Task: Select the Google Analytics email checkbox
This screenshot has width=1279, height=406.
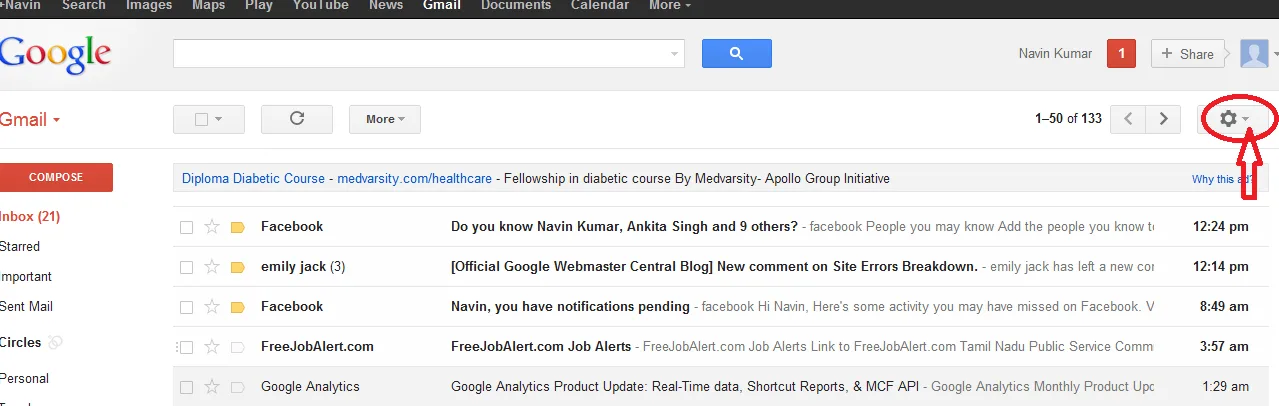Action: tap(186, 387)
